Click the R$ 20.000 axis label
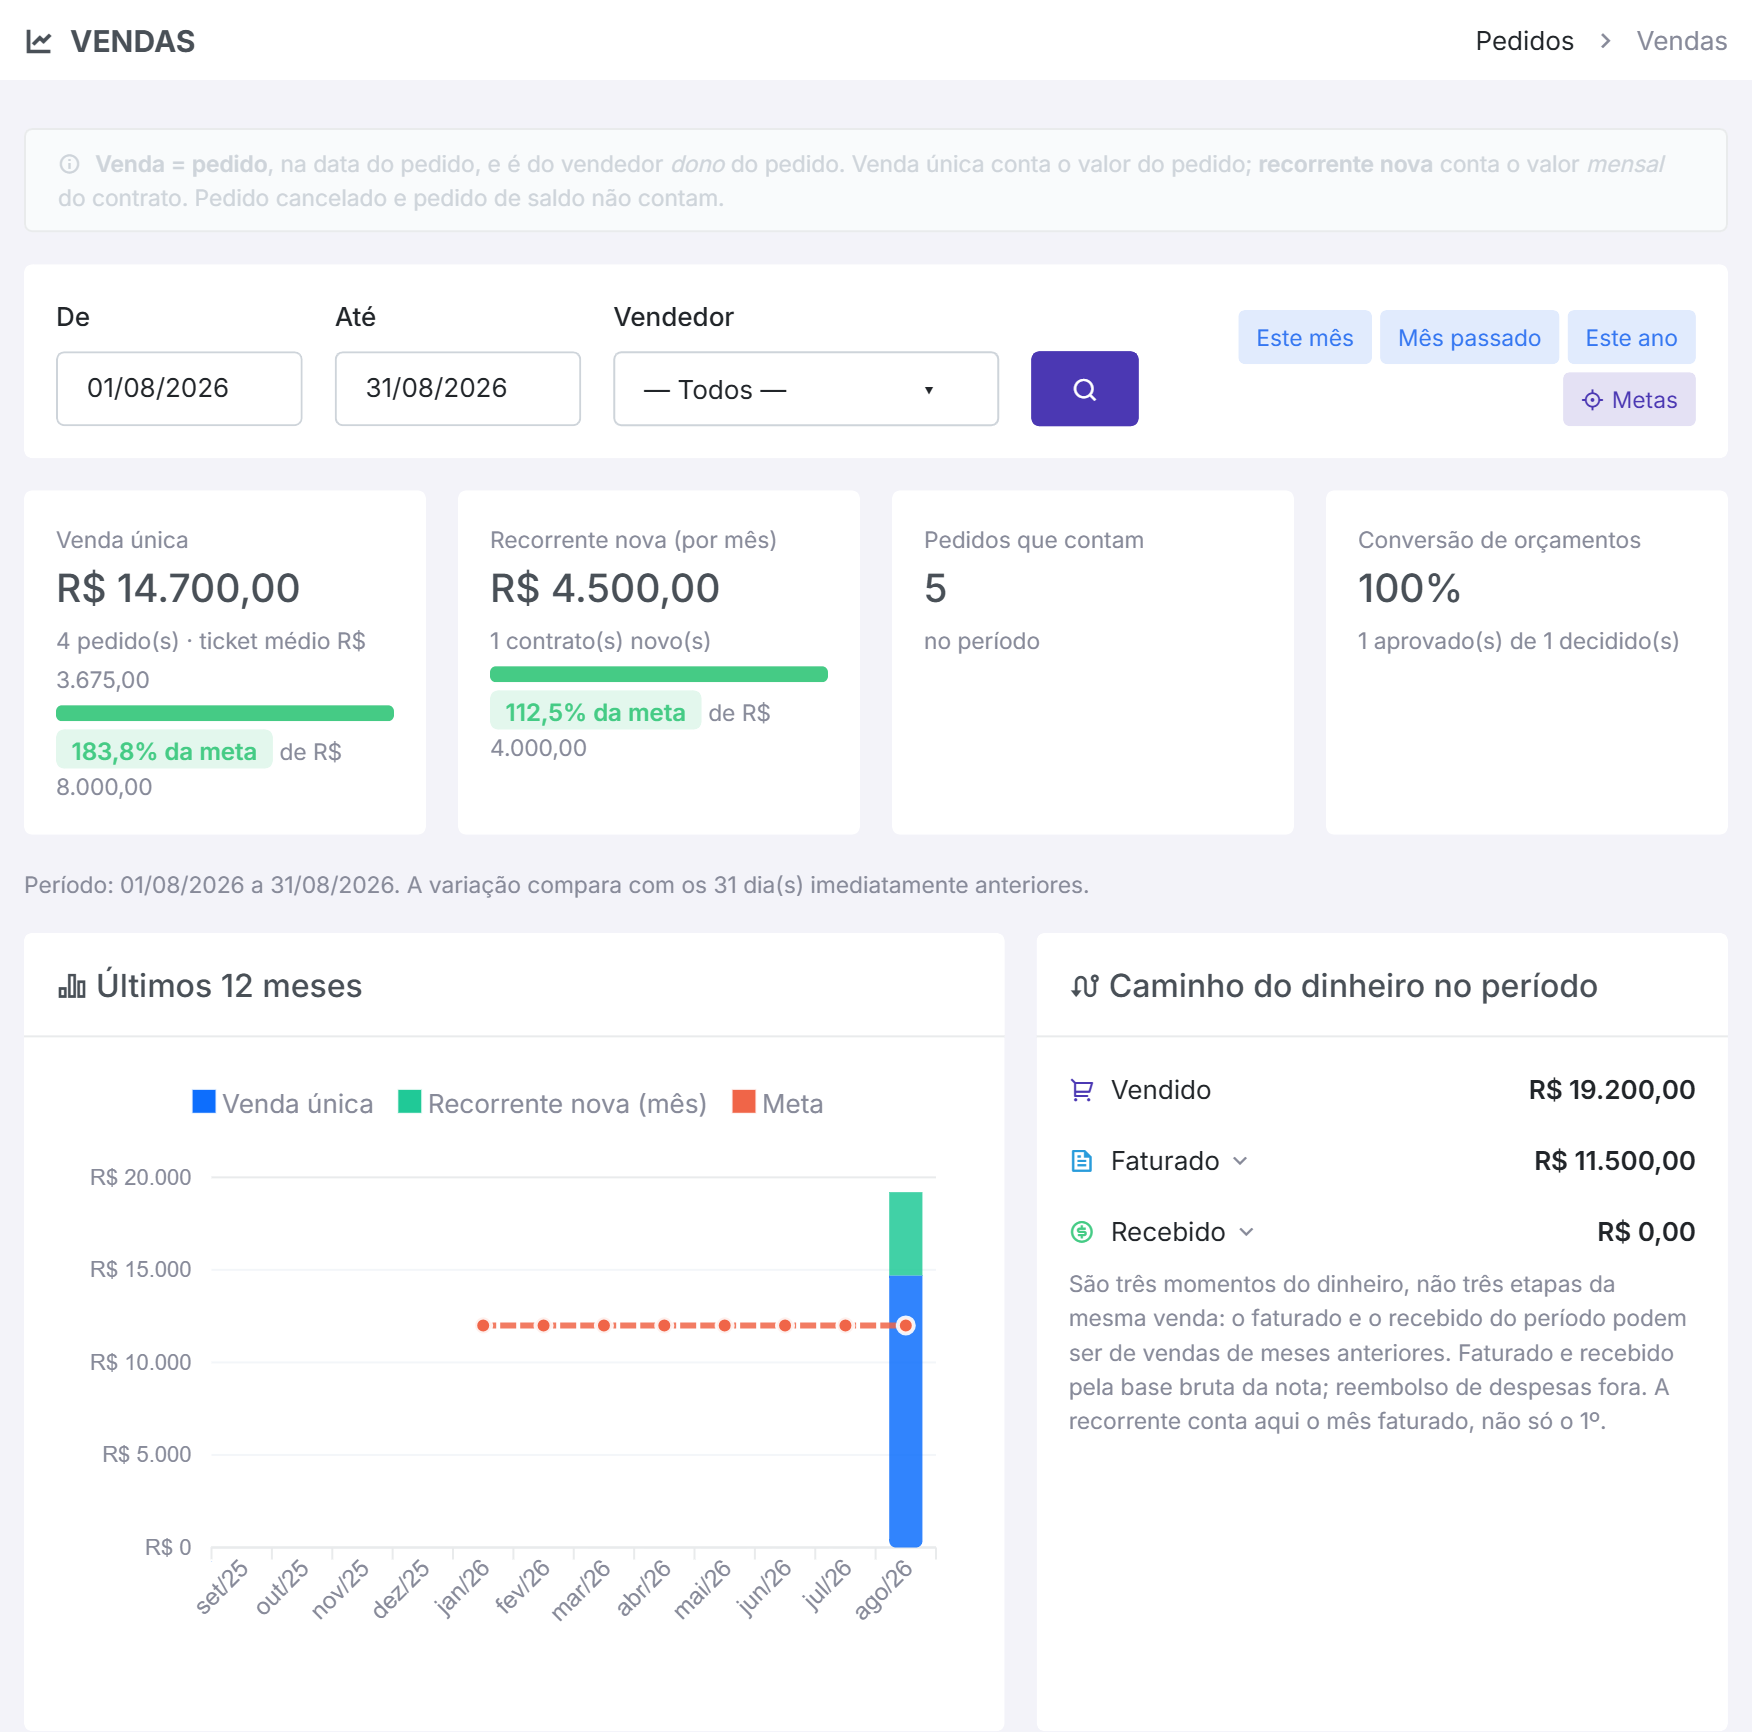1752x1732 pixels. pyautogui.click(x=140, y=1178)
